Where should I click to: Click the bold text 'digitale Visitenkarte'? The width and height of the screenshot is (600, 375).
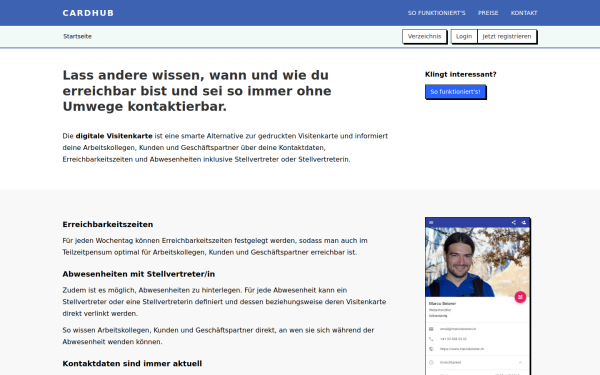click(114, 136)
